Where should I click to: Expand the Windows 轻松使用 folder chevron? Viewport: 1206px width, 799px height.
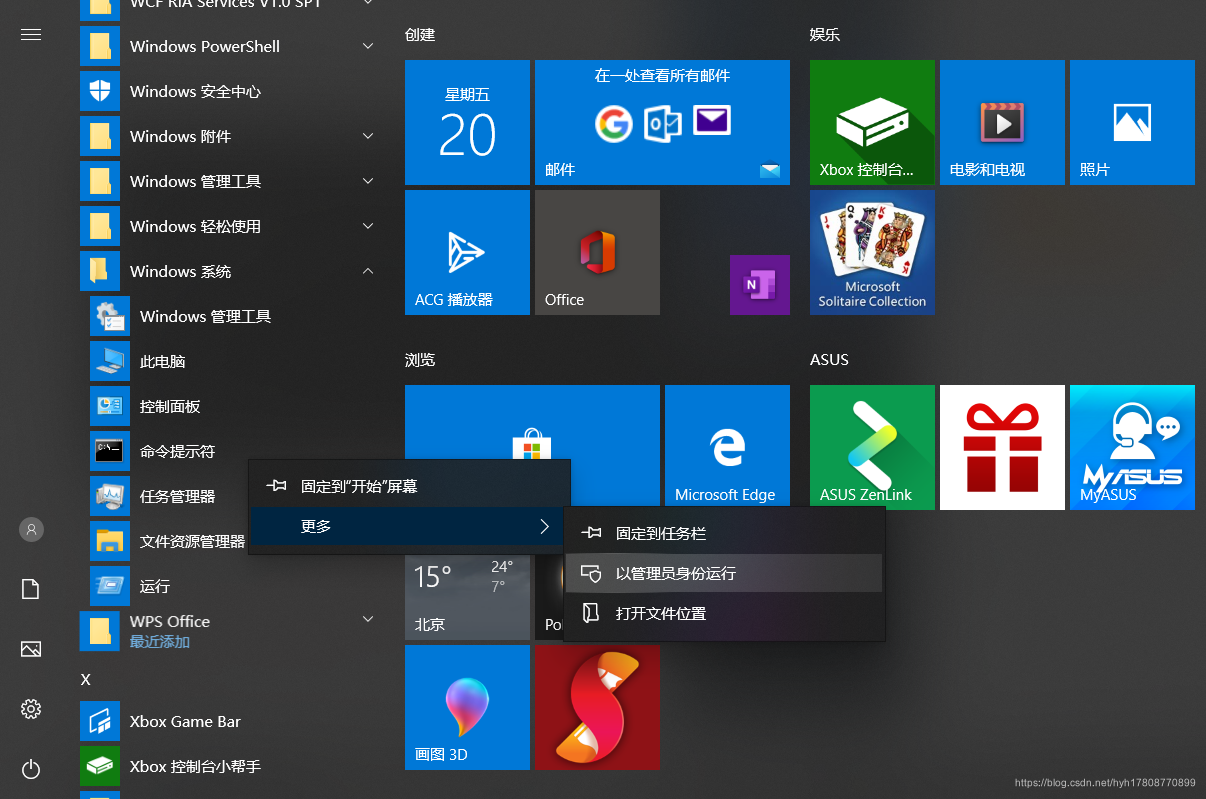368,226
